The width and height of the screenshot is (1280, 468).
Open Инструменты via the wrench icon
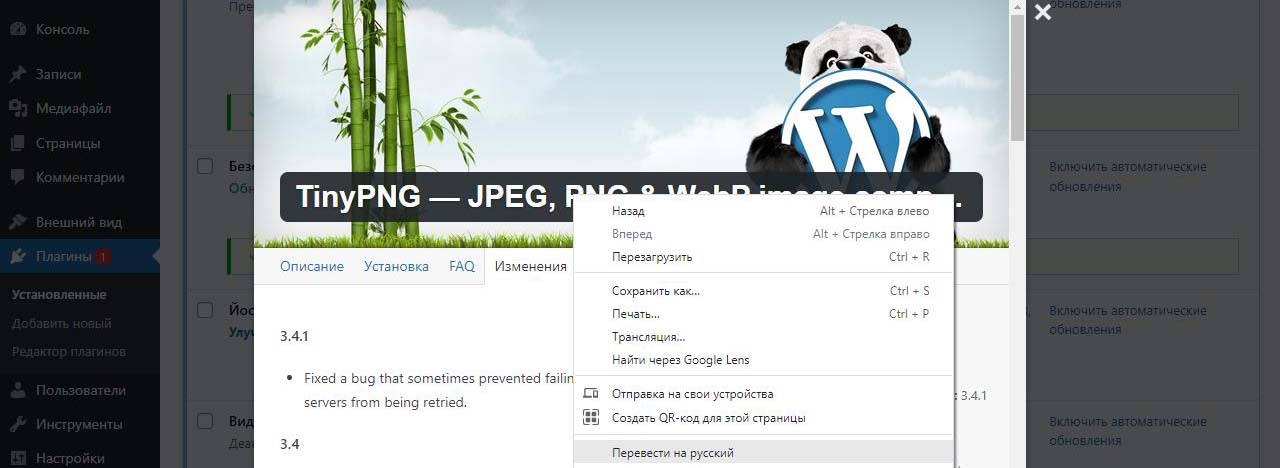click(17, 424)
